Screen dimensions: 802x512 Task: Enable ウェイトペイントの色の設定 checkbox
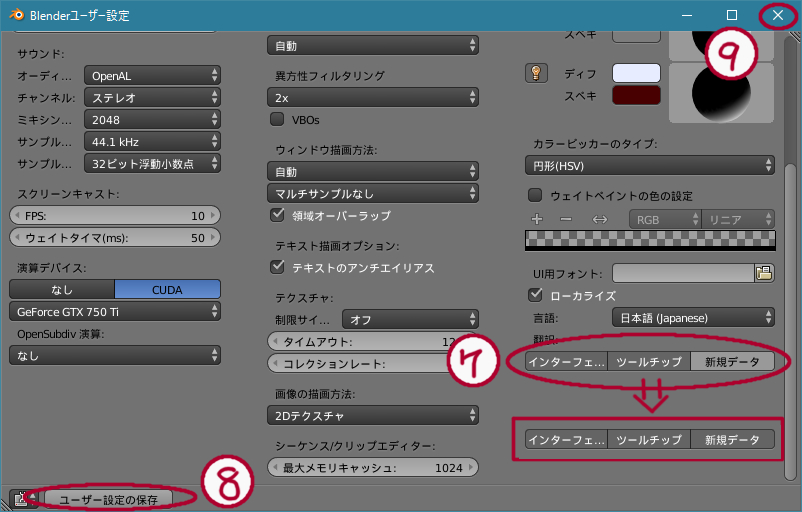[x=535, y=195]
